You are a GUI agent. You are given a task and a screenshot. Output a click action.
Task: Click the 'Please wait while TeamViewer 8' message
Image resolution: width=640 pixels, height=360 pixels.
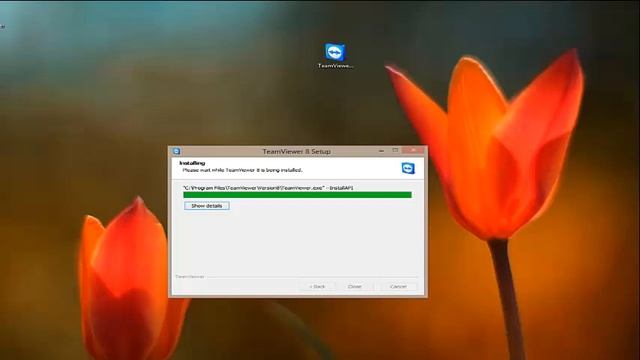pyautogui.click(x=242, y=170)
